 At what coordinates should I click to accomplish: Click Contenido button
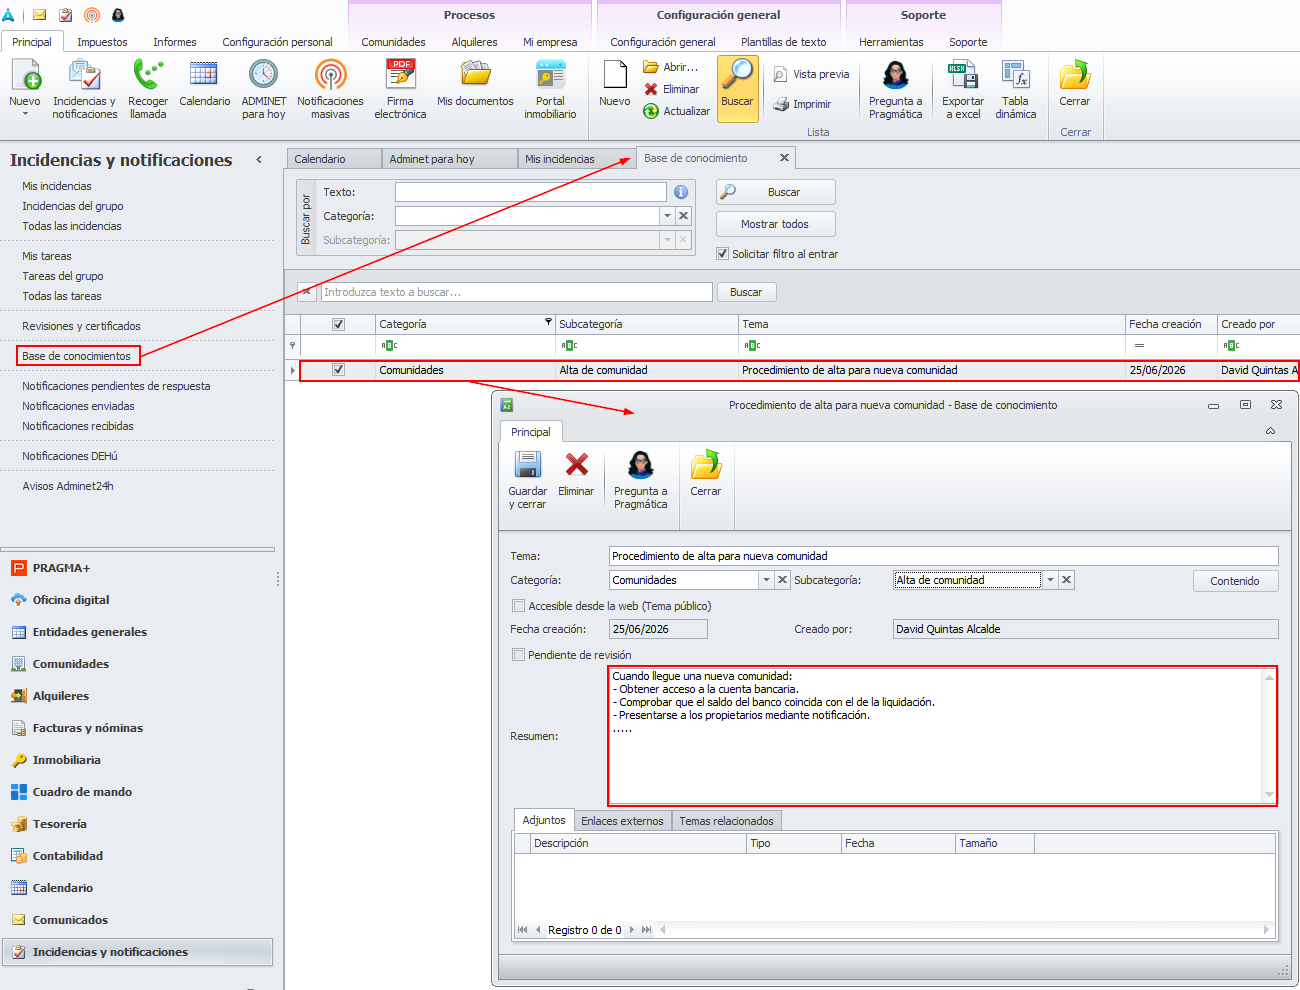(x=1235, y=581)
